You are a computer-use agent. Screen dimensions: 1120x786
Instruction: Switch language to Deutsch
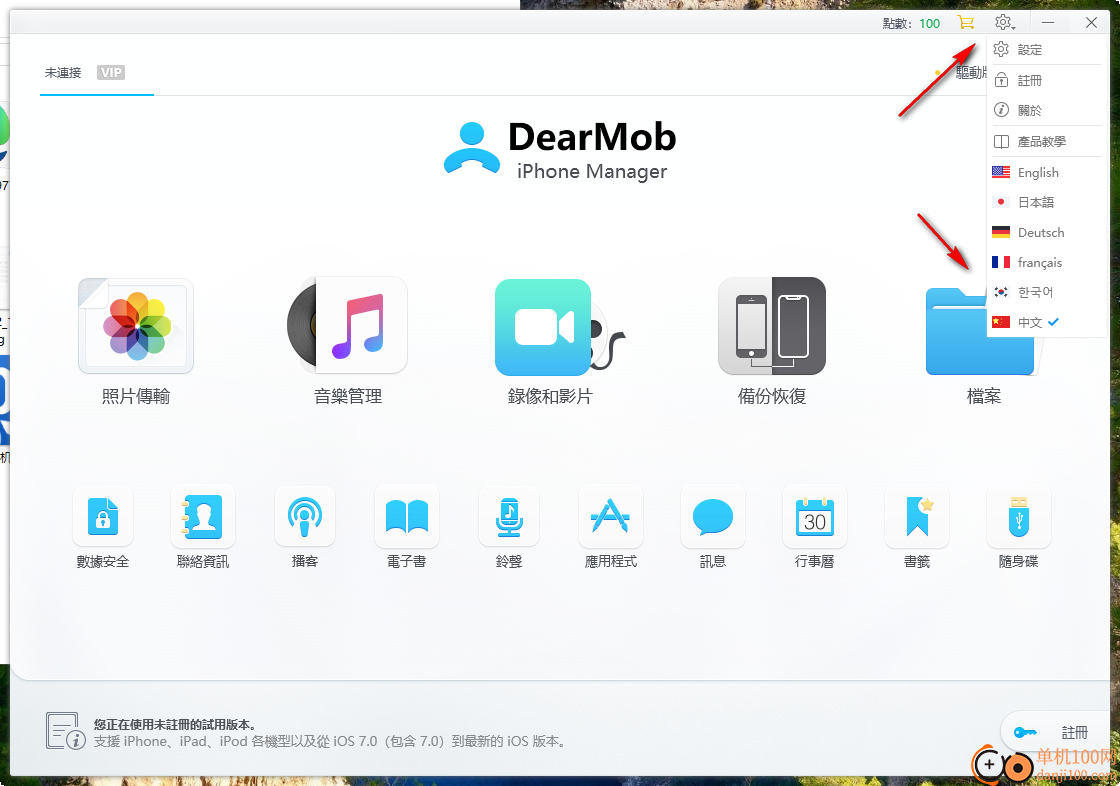click(x=1046, y=232)
